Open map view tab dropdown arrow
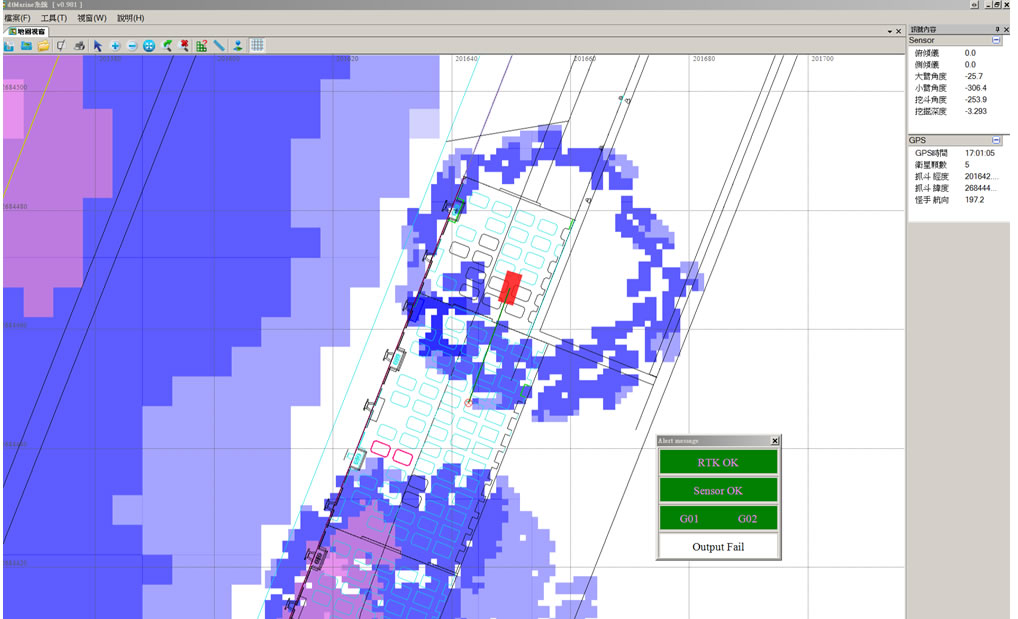Screen dimensions: 1018x619 coord(889,31)
